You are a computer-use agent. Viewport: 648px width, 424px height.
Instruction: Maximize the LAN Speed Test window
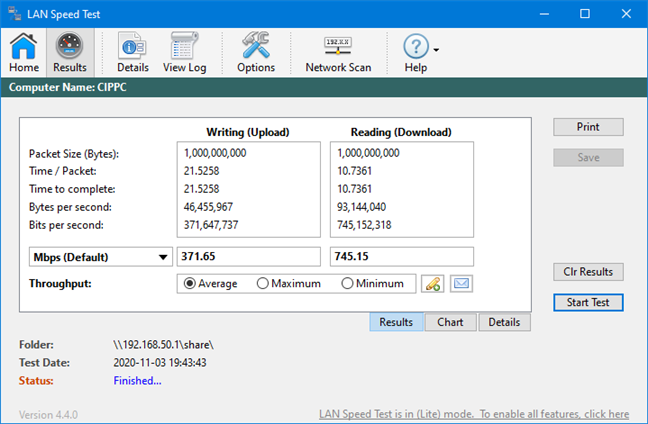point(585,14)
